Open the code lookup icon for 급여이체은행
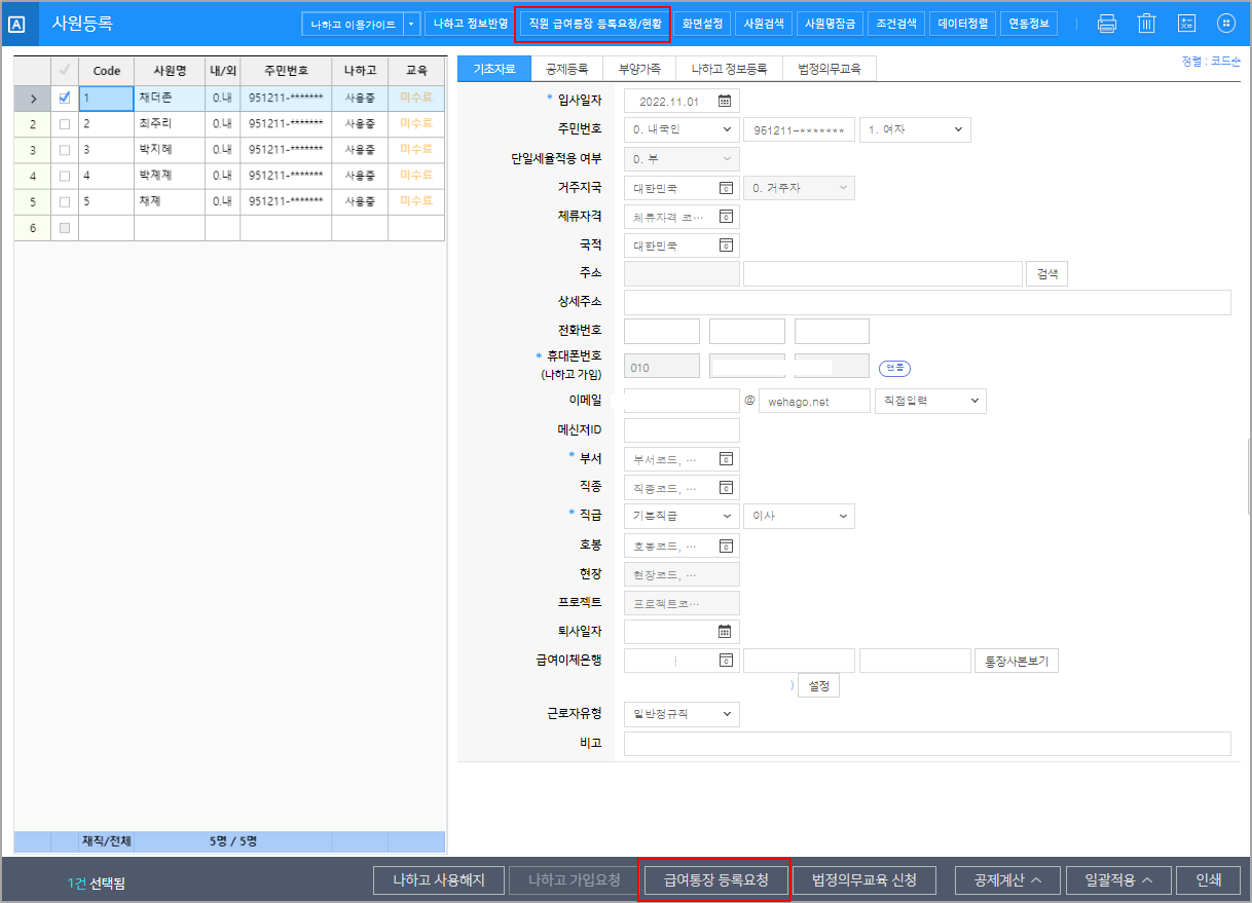 (727, 661)
